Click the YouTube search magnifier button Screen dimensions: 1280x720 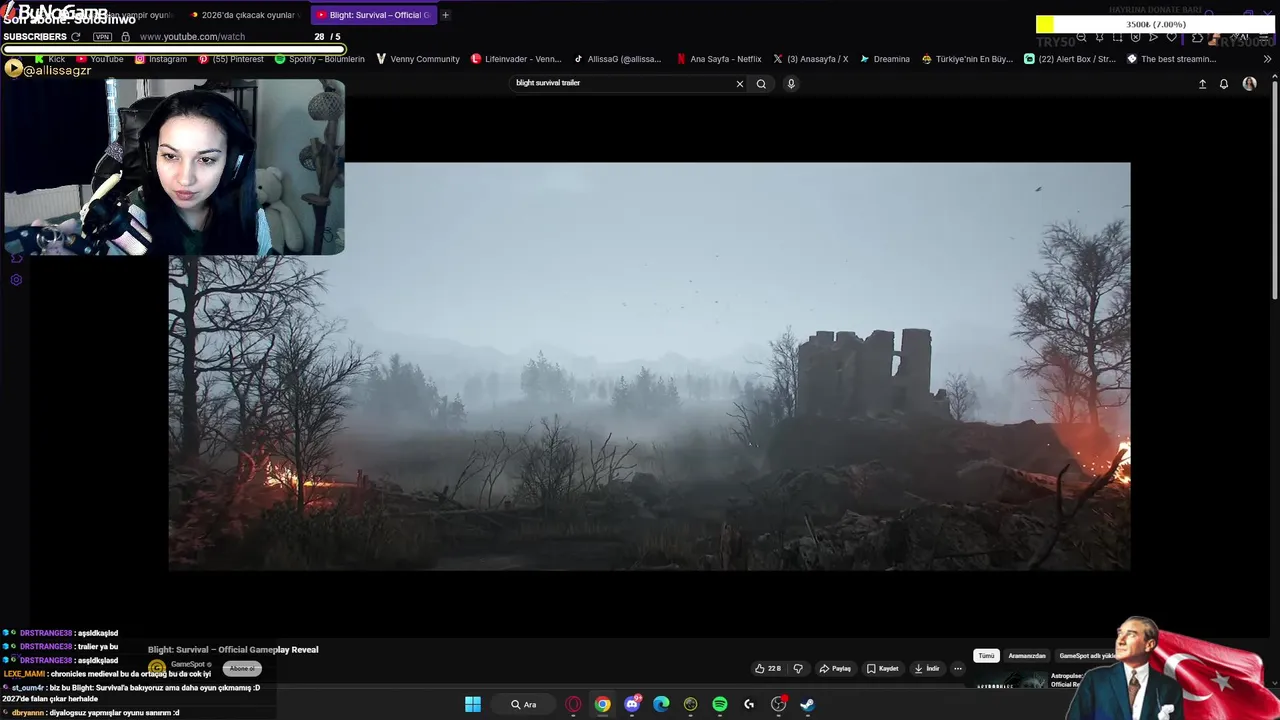(761, 84)
